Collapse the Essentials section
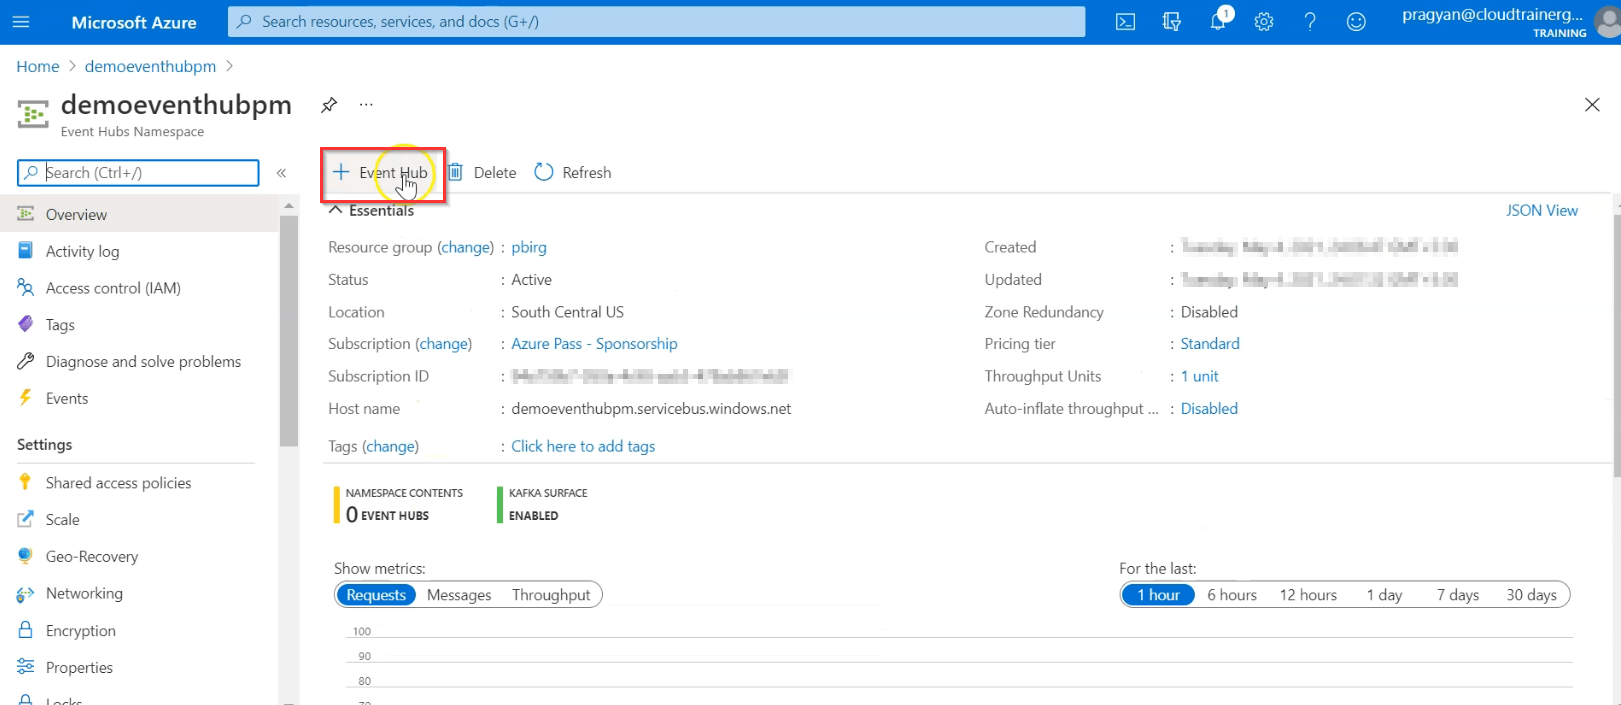1621x705 pixels. pos(371,211)
